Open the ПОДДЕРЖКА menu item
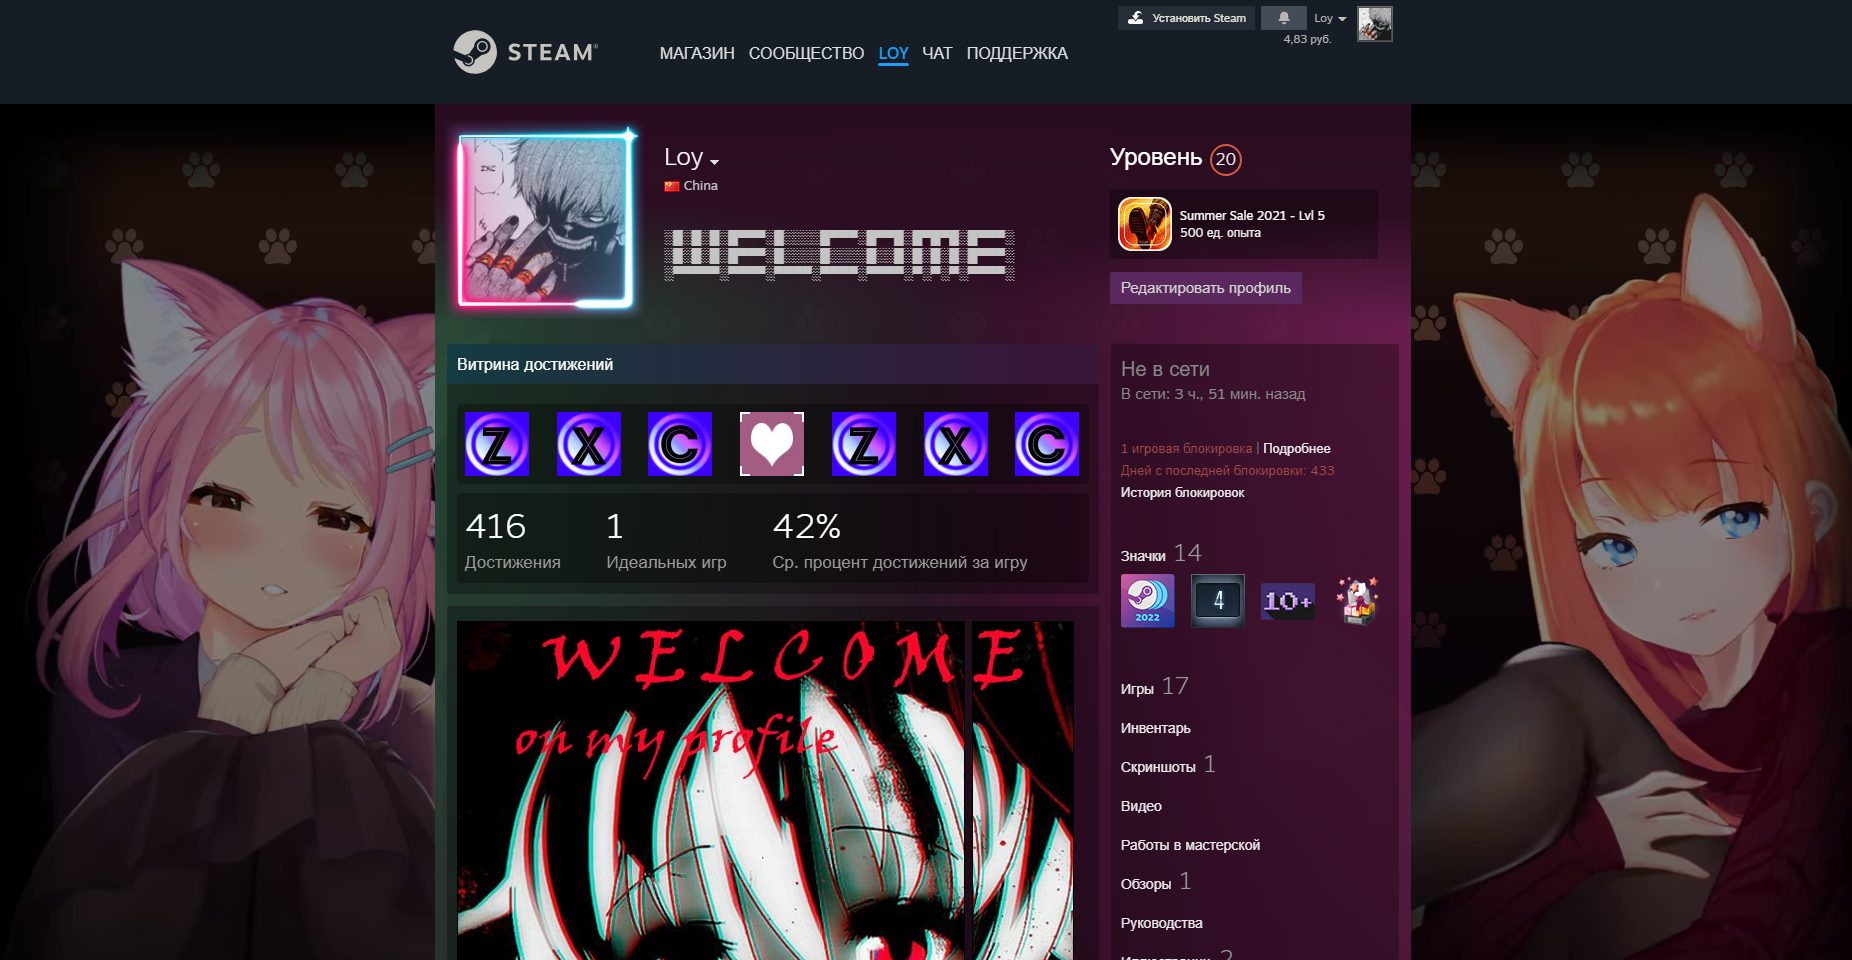Viewport: 1852px width, 960px height. tap(1017, 53)
